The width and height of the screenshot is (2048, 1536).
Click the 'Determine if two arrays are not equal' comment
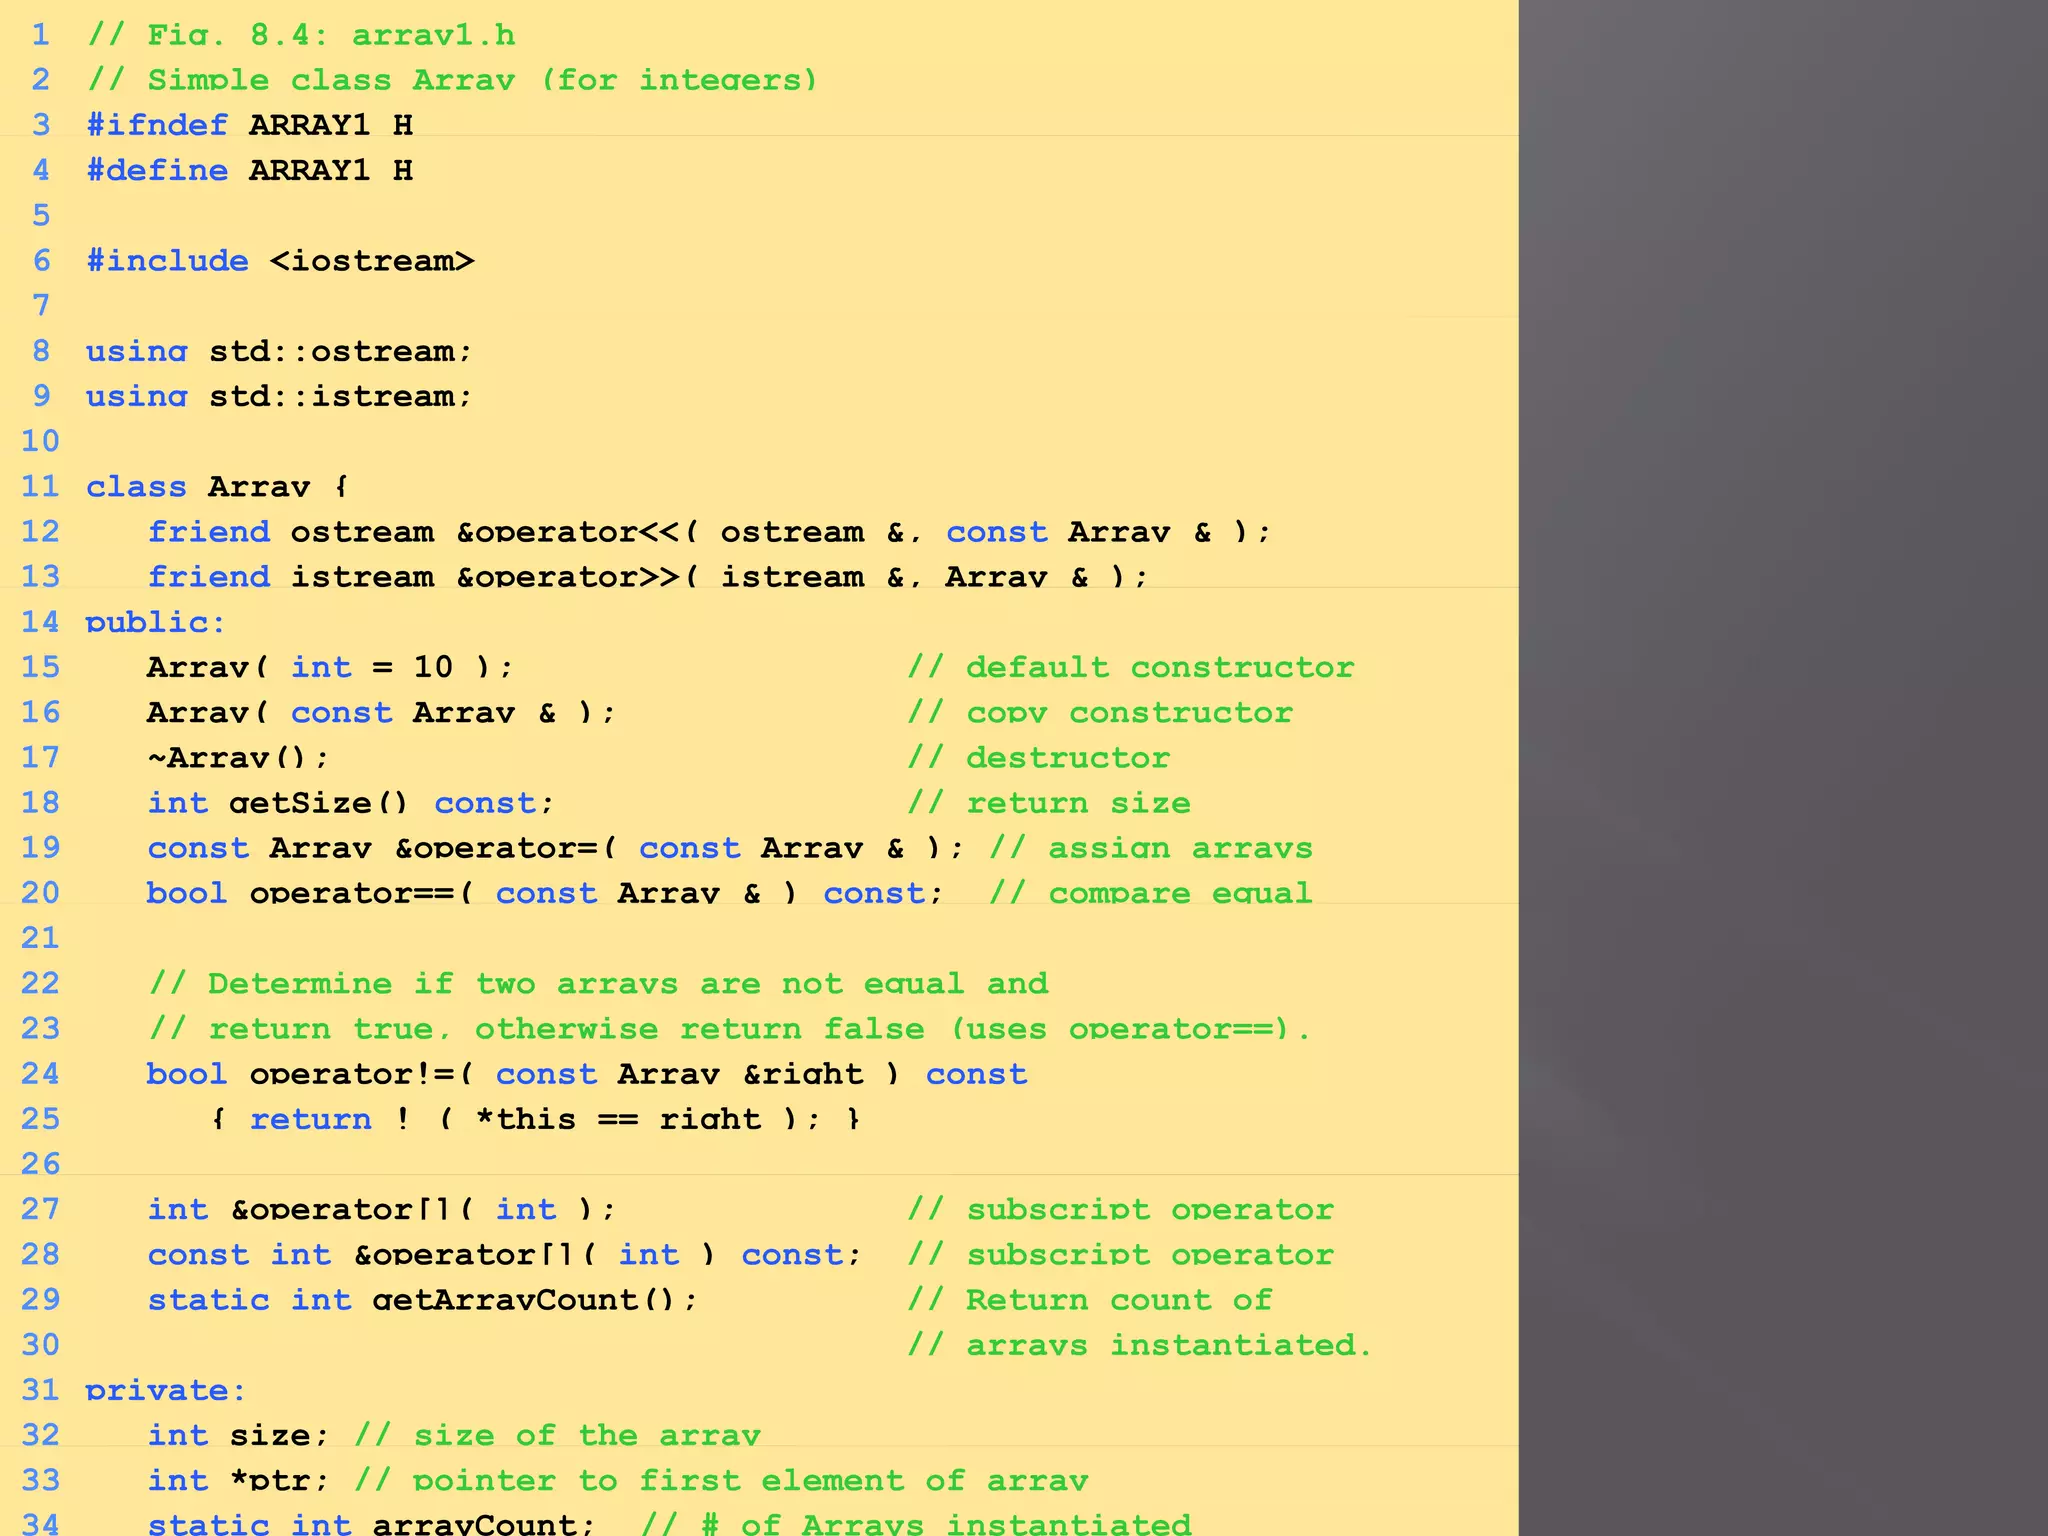[598, 983]
